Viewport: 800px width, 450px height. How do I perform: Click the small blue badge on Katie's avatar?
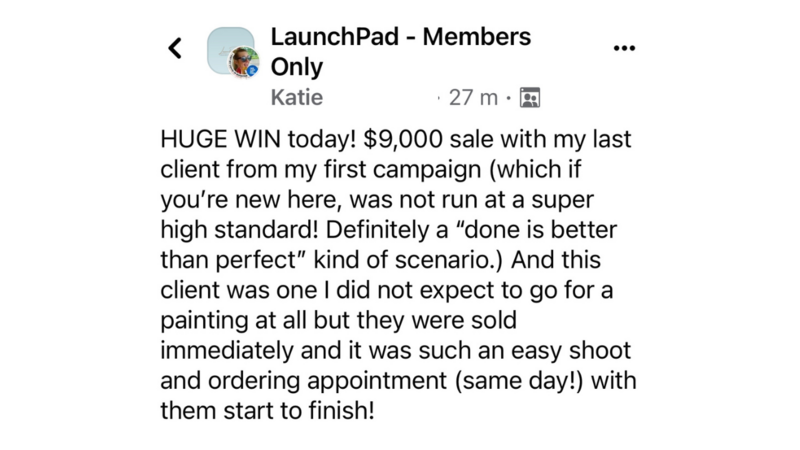point(252,71)
